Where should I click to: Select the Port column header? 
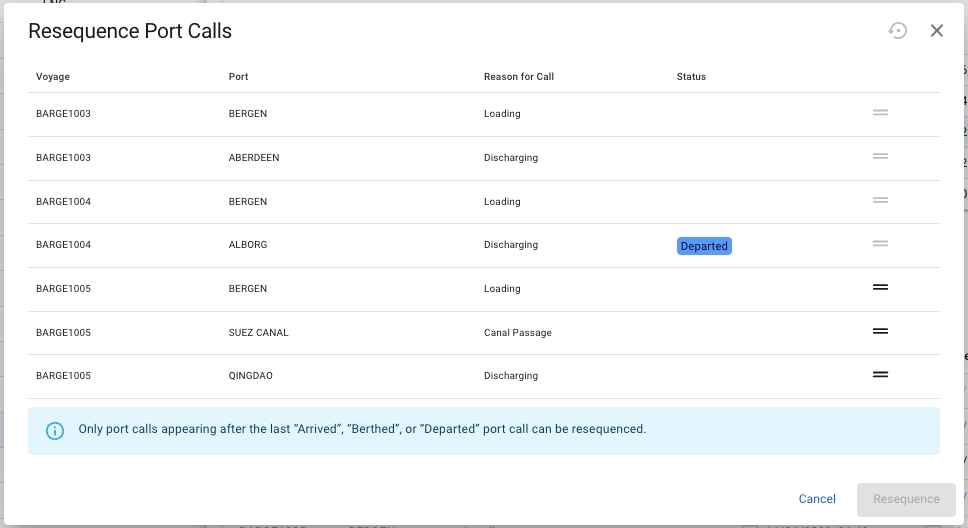tap(238, 77)
